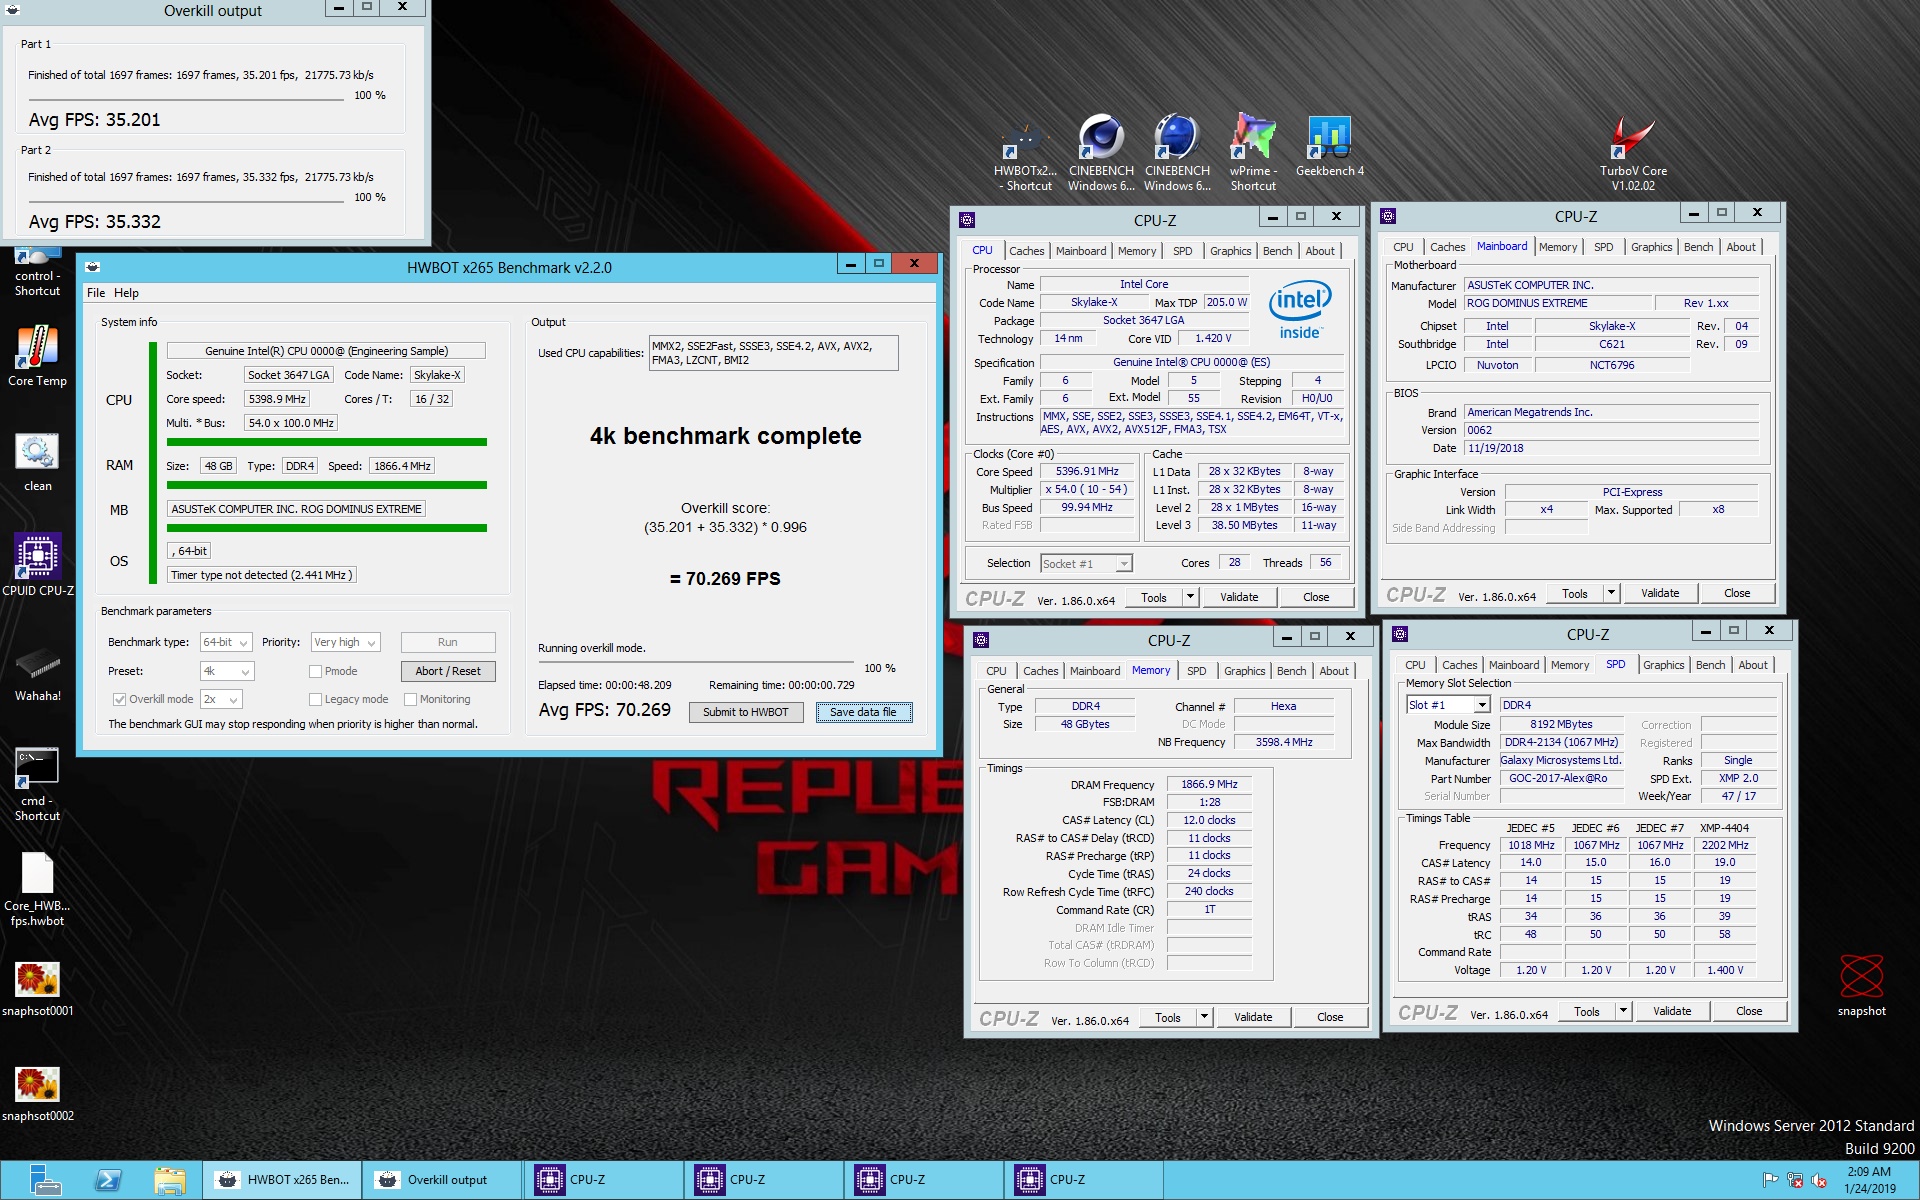Click HWBOT x265 window title icon
This screenshot has height=1200, width=1920.
click(x=93, y=267)
